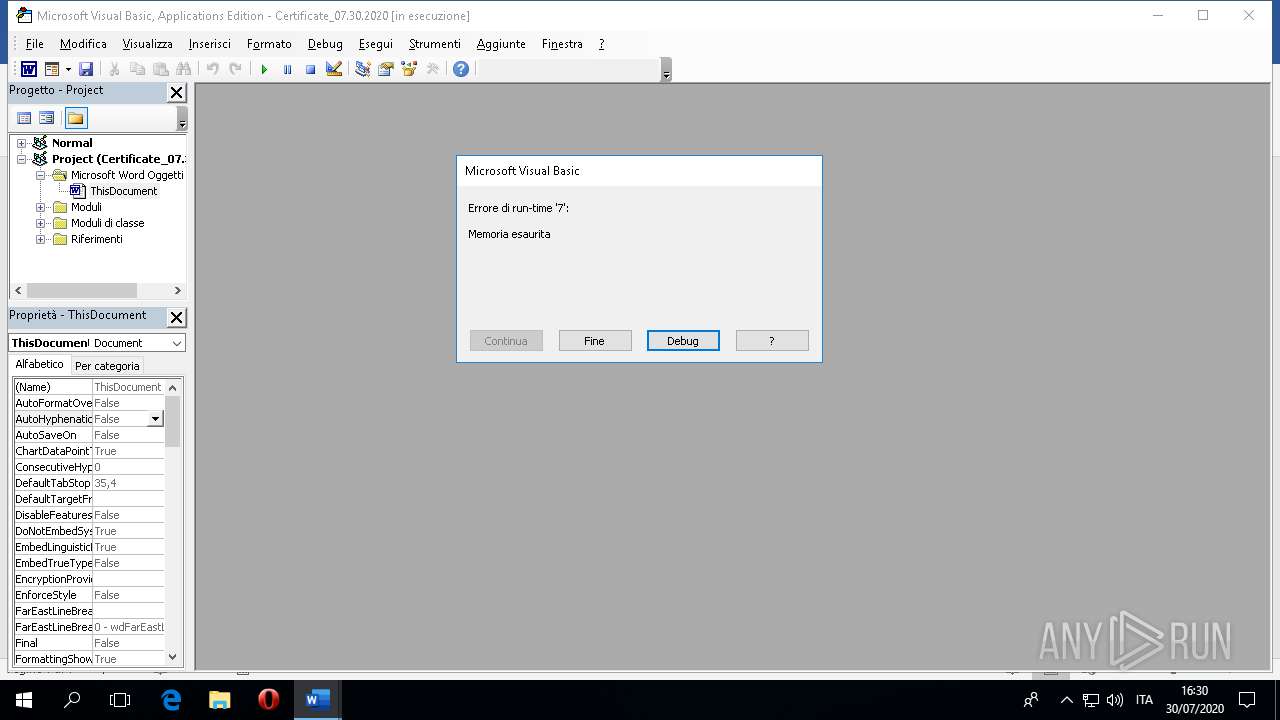Viewport: 1280px width, 720px height.
Task: Open the Insert object dropdown arrow
Action: tap(68, 69)
